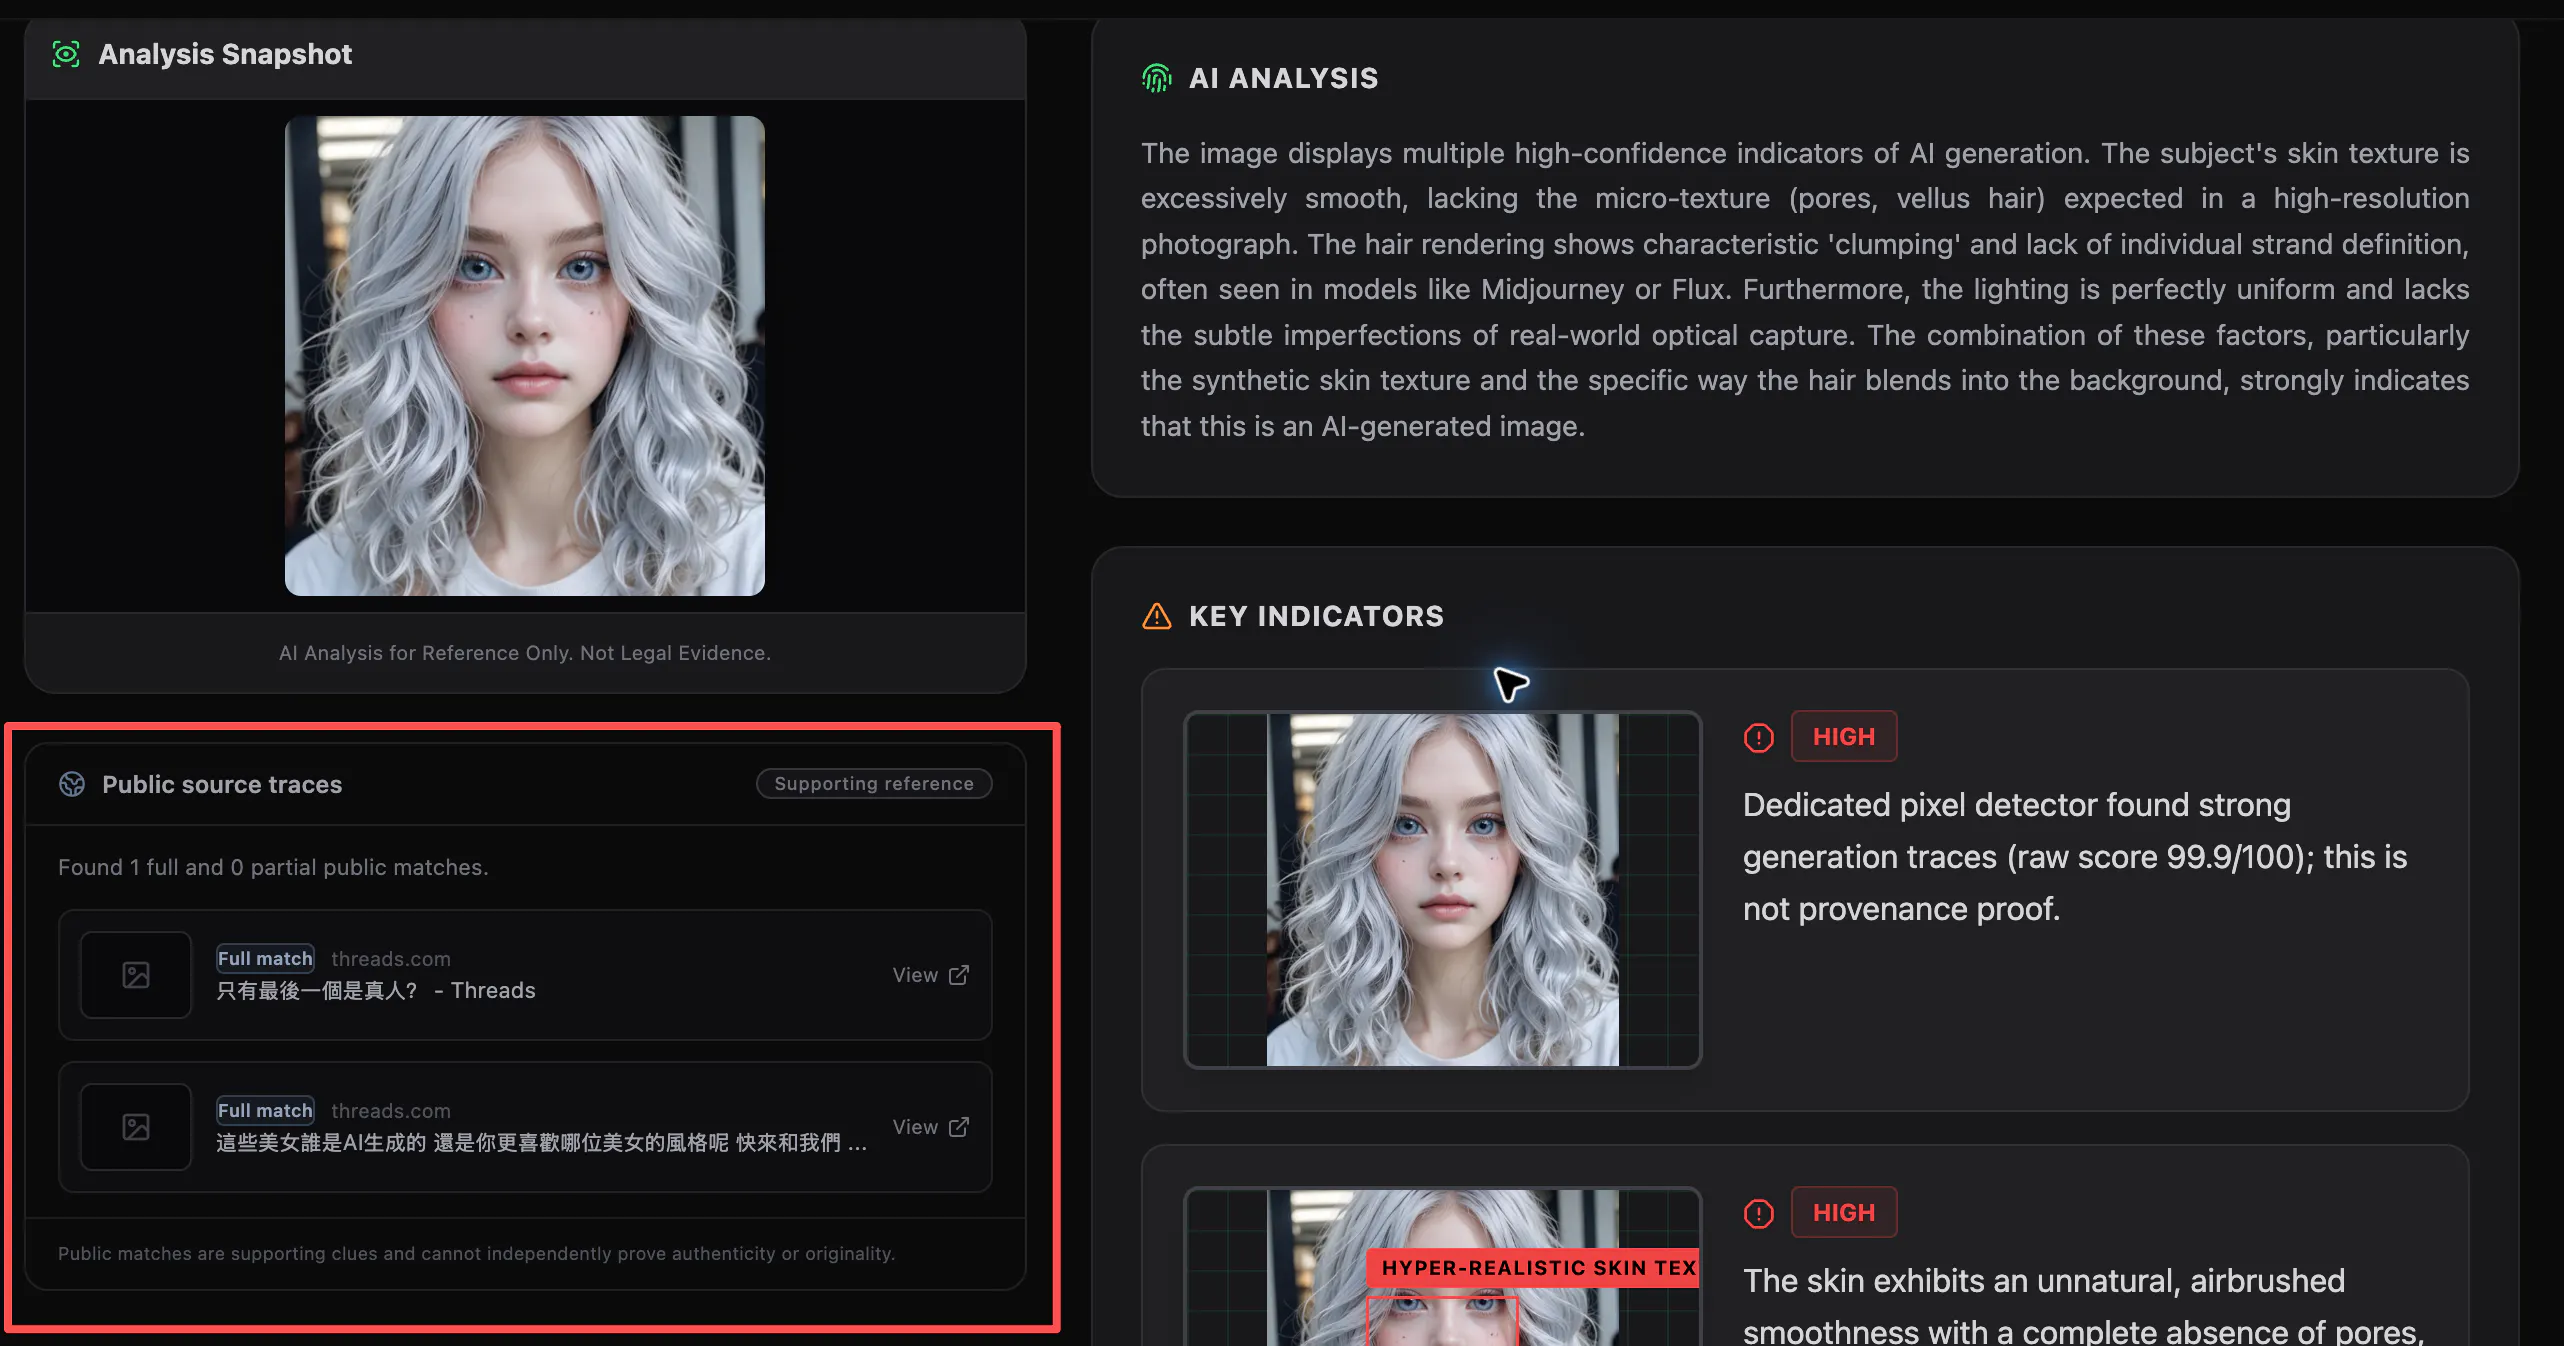The height and width of the screenshot is (1346, 2564).
Task: Click alert circle icon next to skin texture HIGH
Action: pyautogui.click(x=1759, y=1213)
